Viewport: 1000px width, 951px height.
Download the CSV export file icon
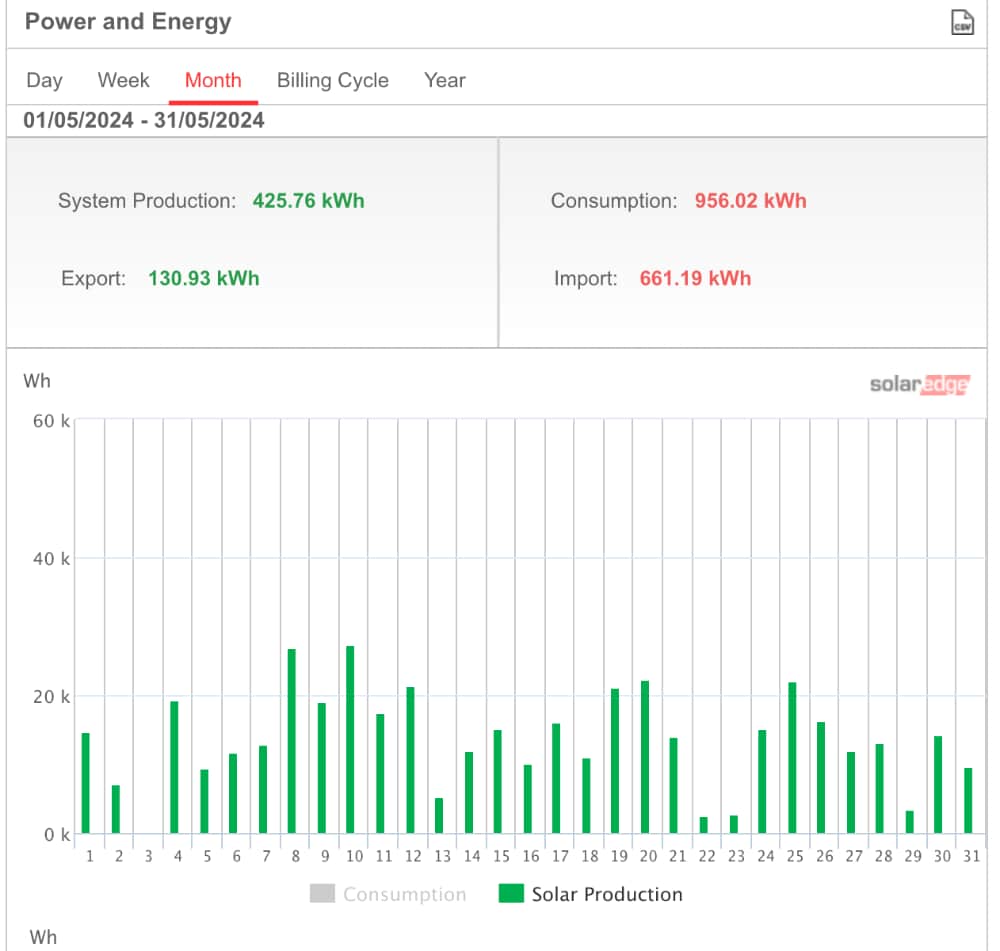962,23
